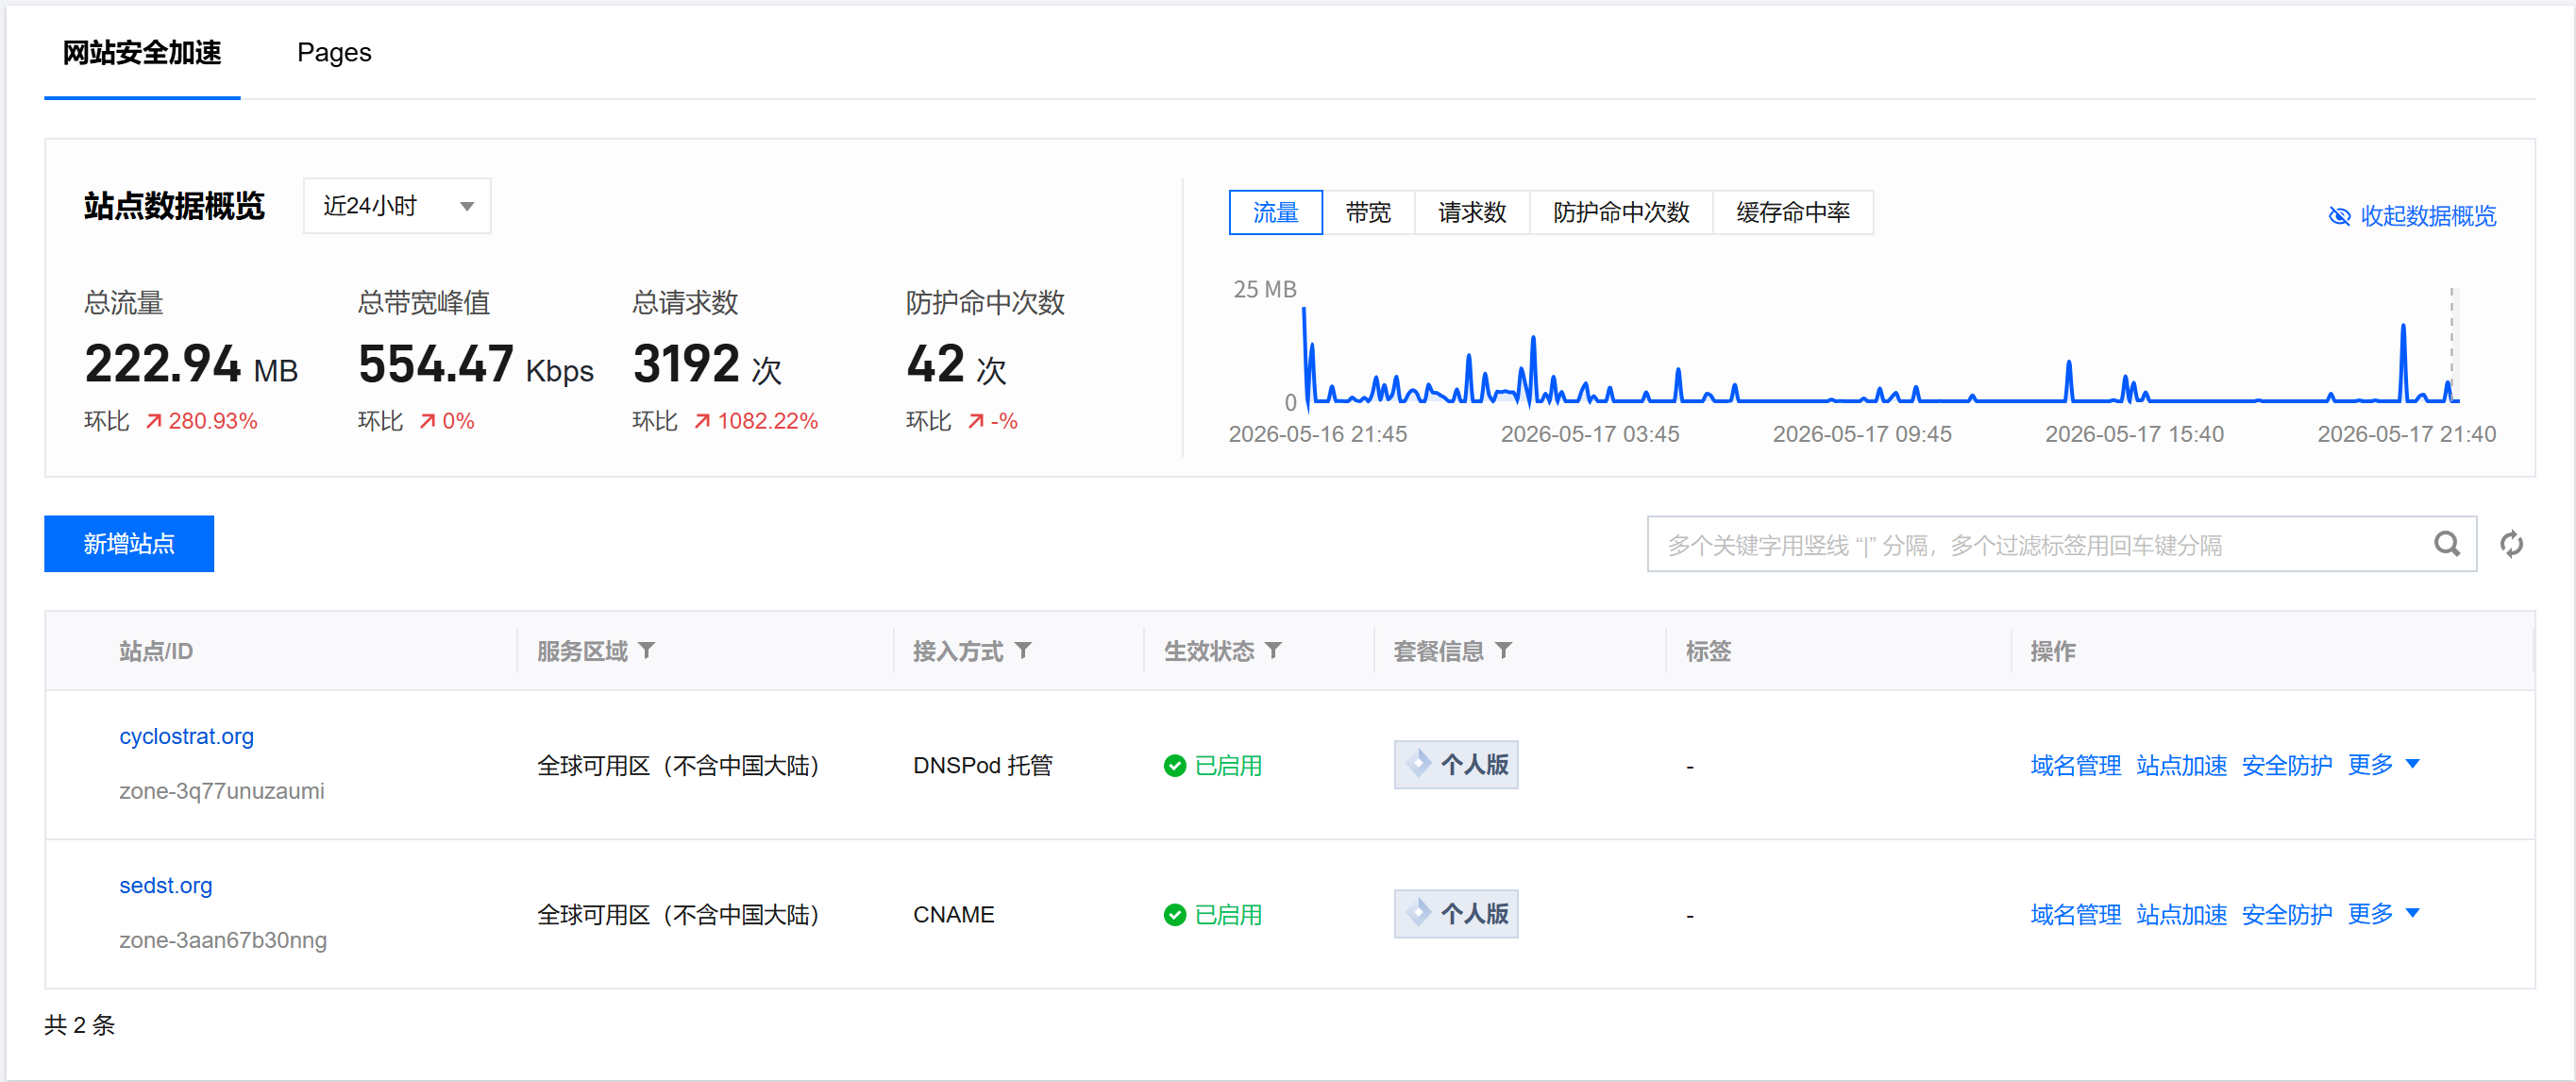The height and width of the screenshot is (1082, 2576).
Task: Click 个人版 plan badge for cyclostrat.org
Action: click(x=1455, y=765)
